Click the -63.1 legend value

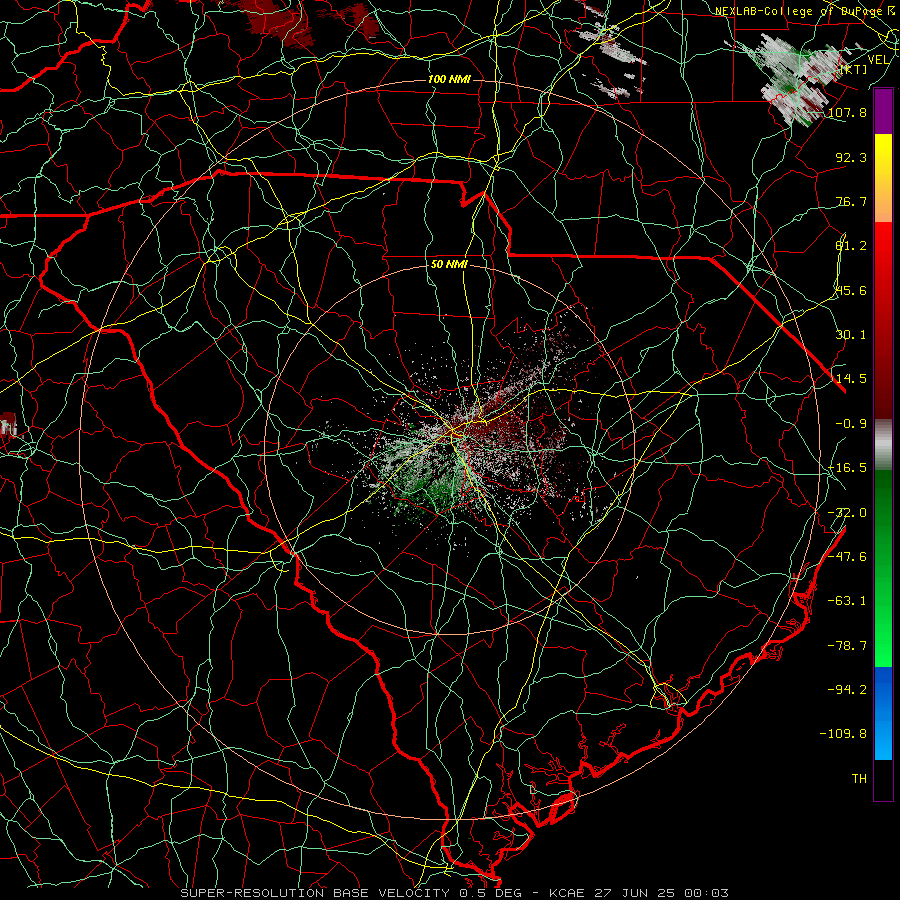[847, 601]
